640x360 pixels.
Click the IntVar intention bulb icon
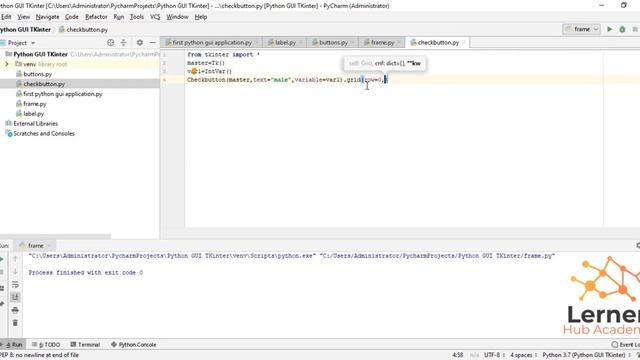[194, 71]
